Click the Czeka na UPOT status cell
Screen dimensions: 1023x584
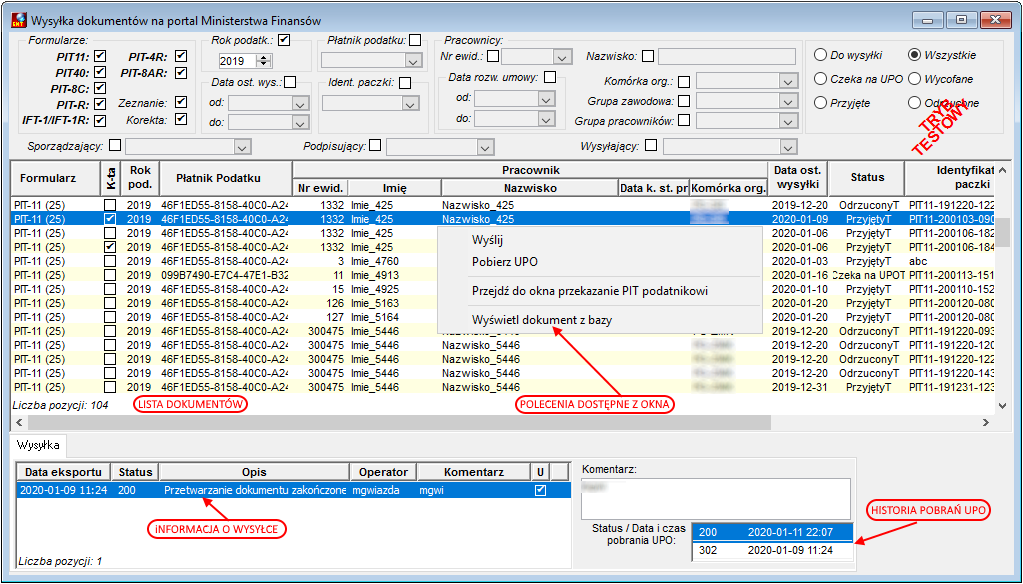(868, 275)
